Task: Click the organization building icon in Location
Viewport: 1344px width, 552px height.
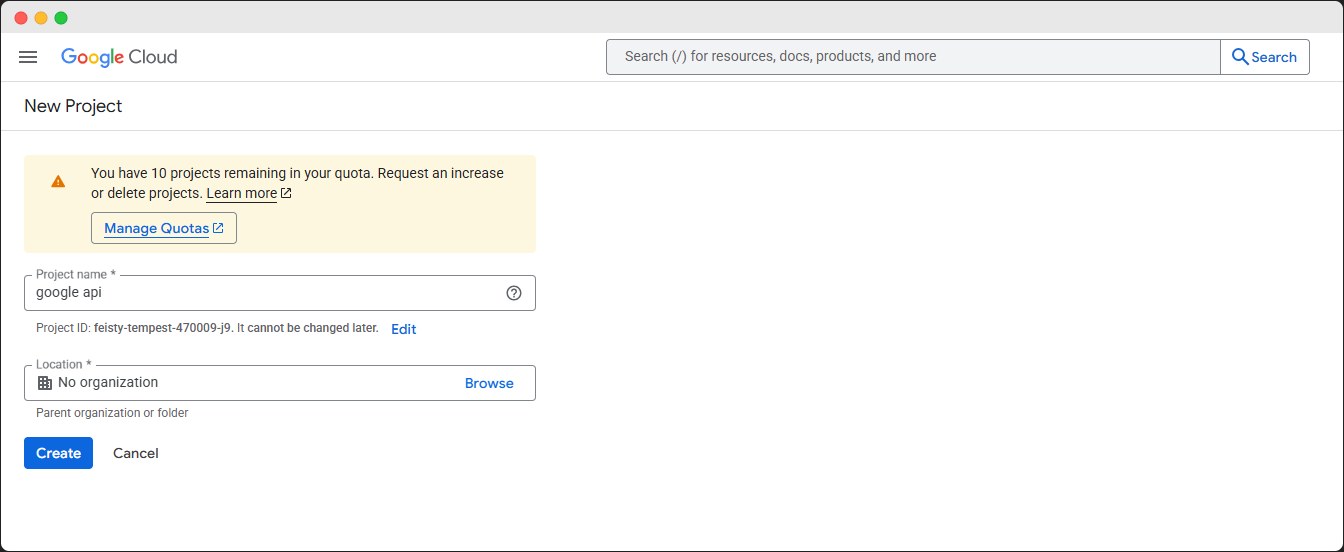Action: (x=45, y=383)
